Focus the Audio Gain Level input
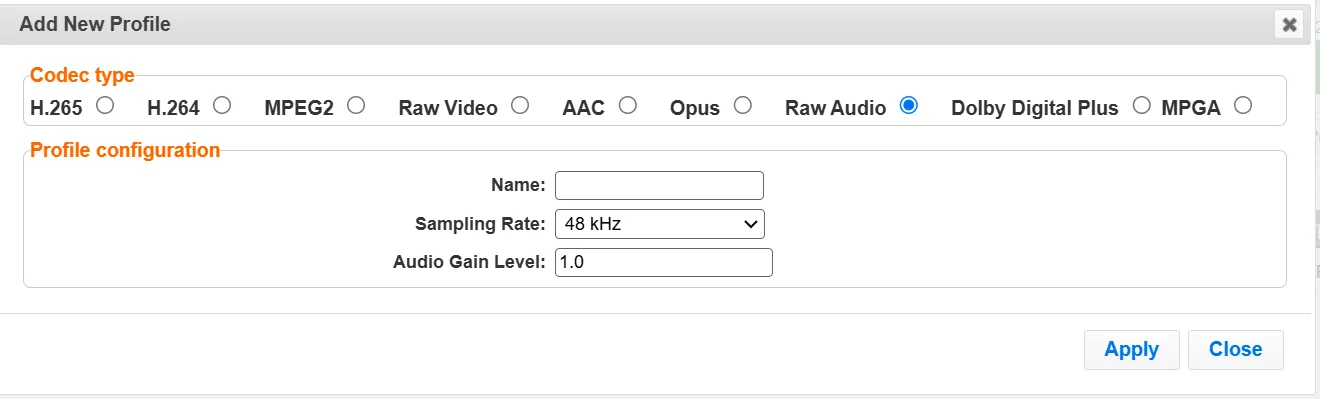The height and width of the screenshot is (399, 1320). [x=664, y=262]
